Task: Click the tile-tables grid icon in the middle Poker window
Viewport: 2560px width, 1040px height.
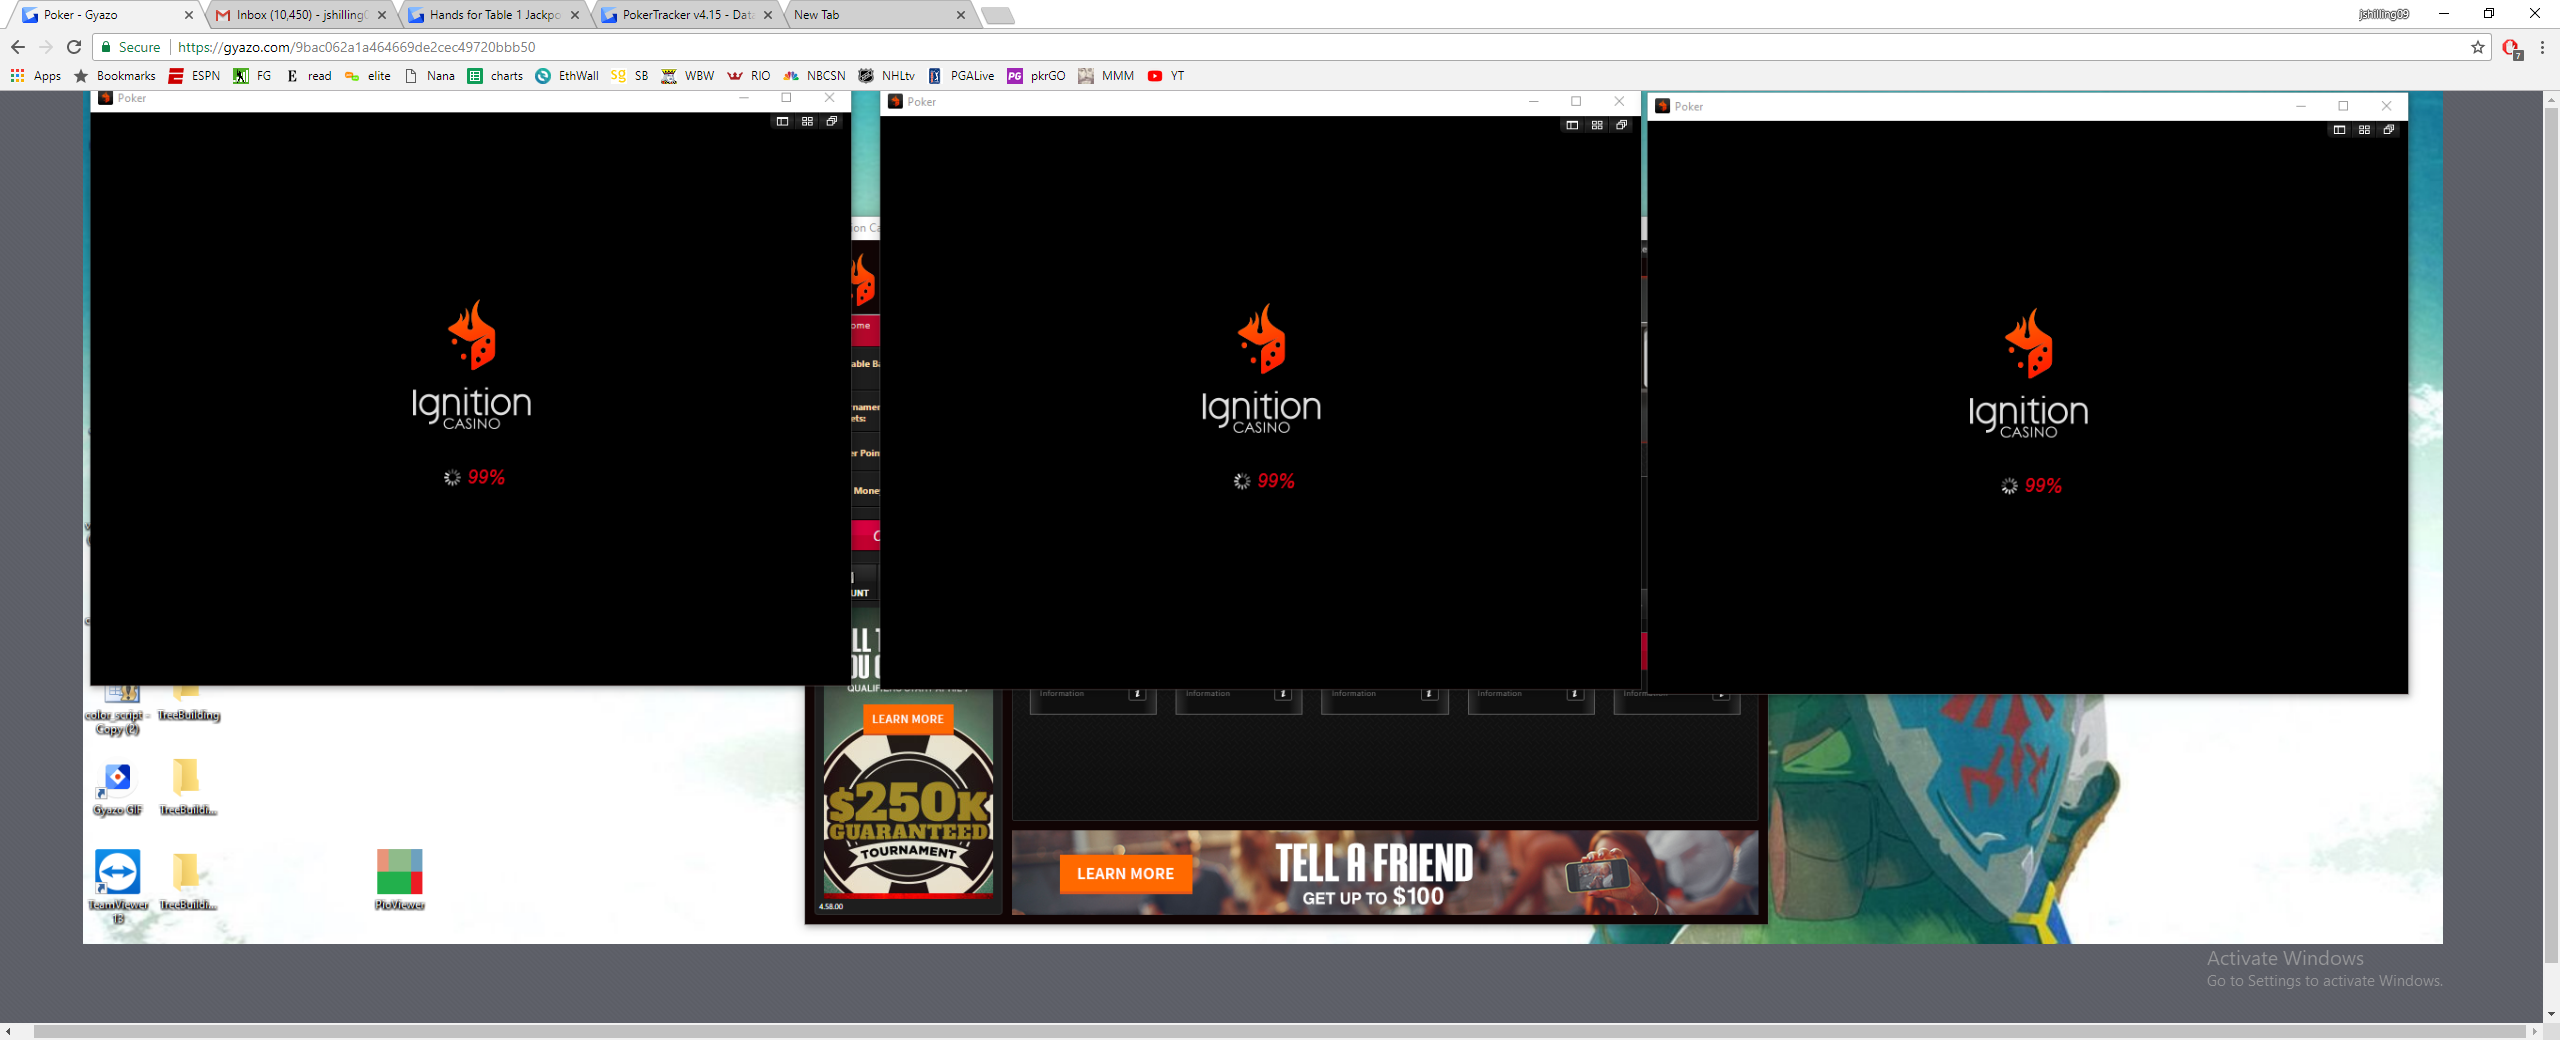Action: 1597,125
